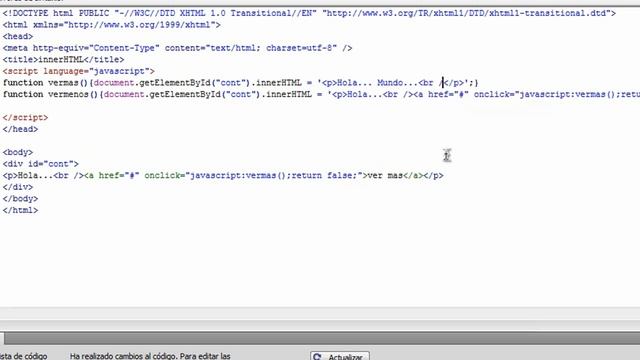Click the html xmlns opening tag line
The width and height of the screenshot is (640, 360).
point(111,25)
